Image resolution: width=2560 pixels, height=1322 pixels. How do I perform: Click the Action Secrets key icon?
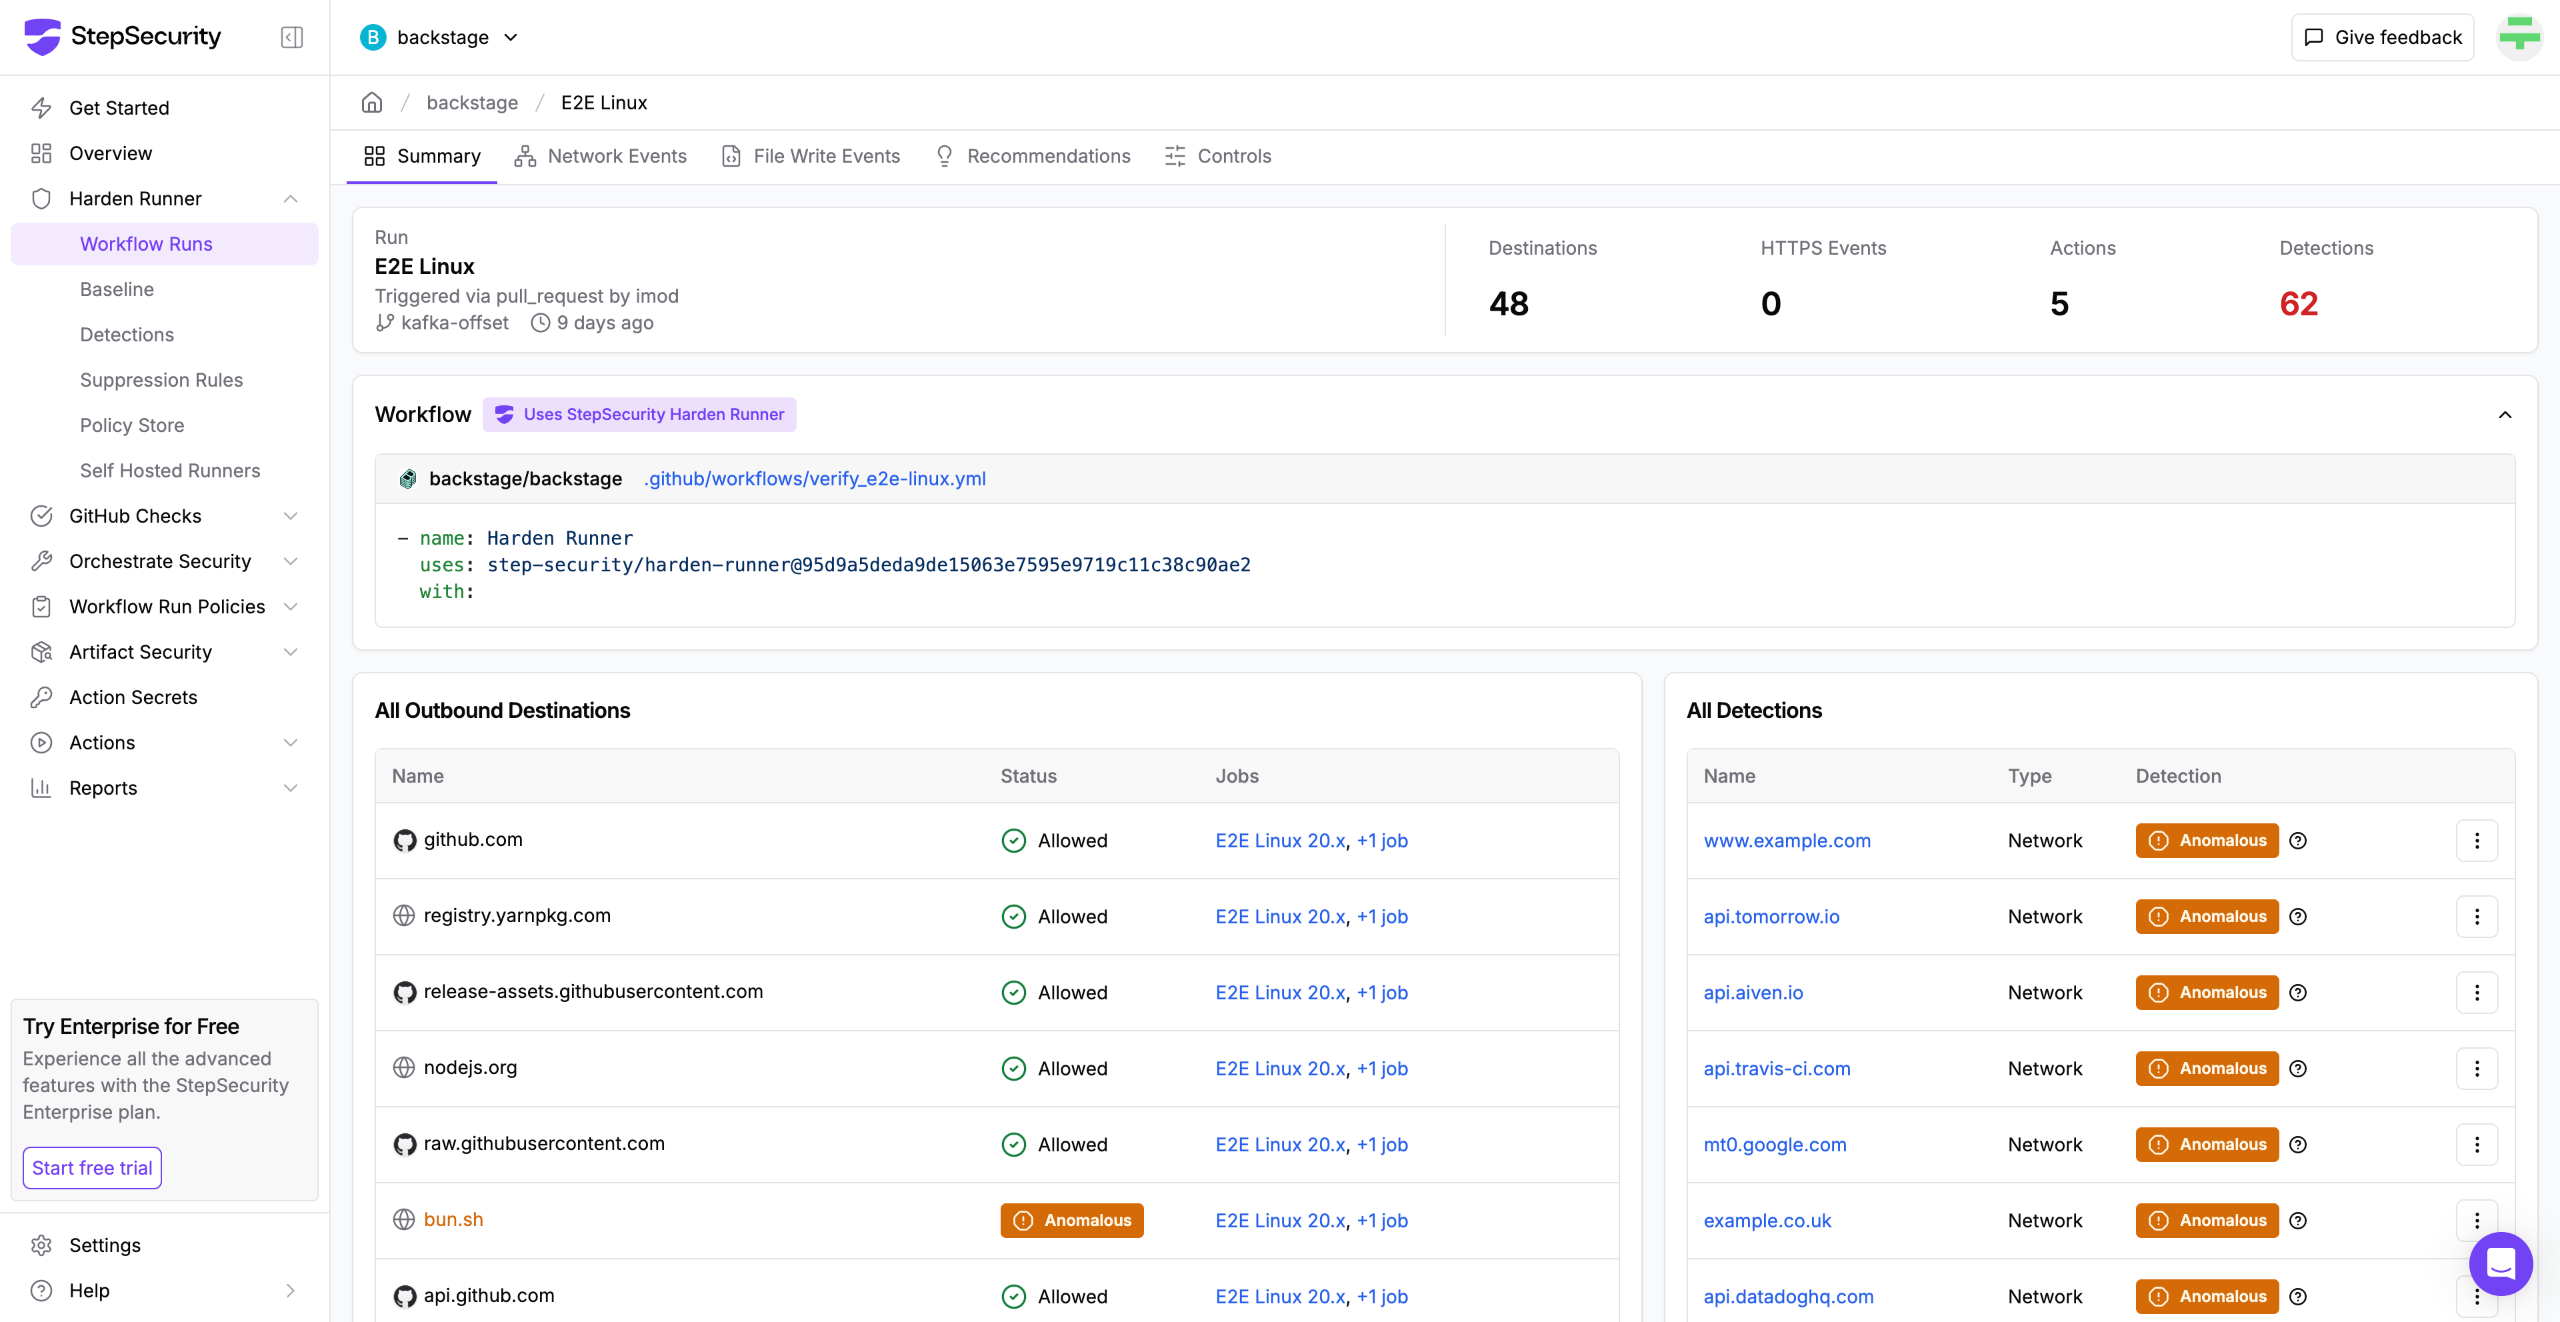click(42, 697)
